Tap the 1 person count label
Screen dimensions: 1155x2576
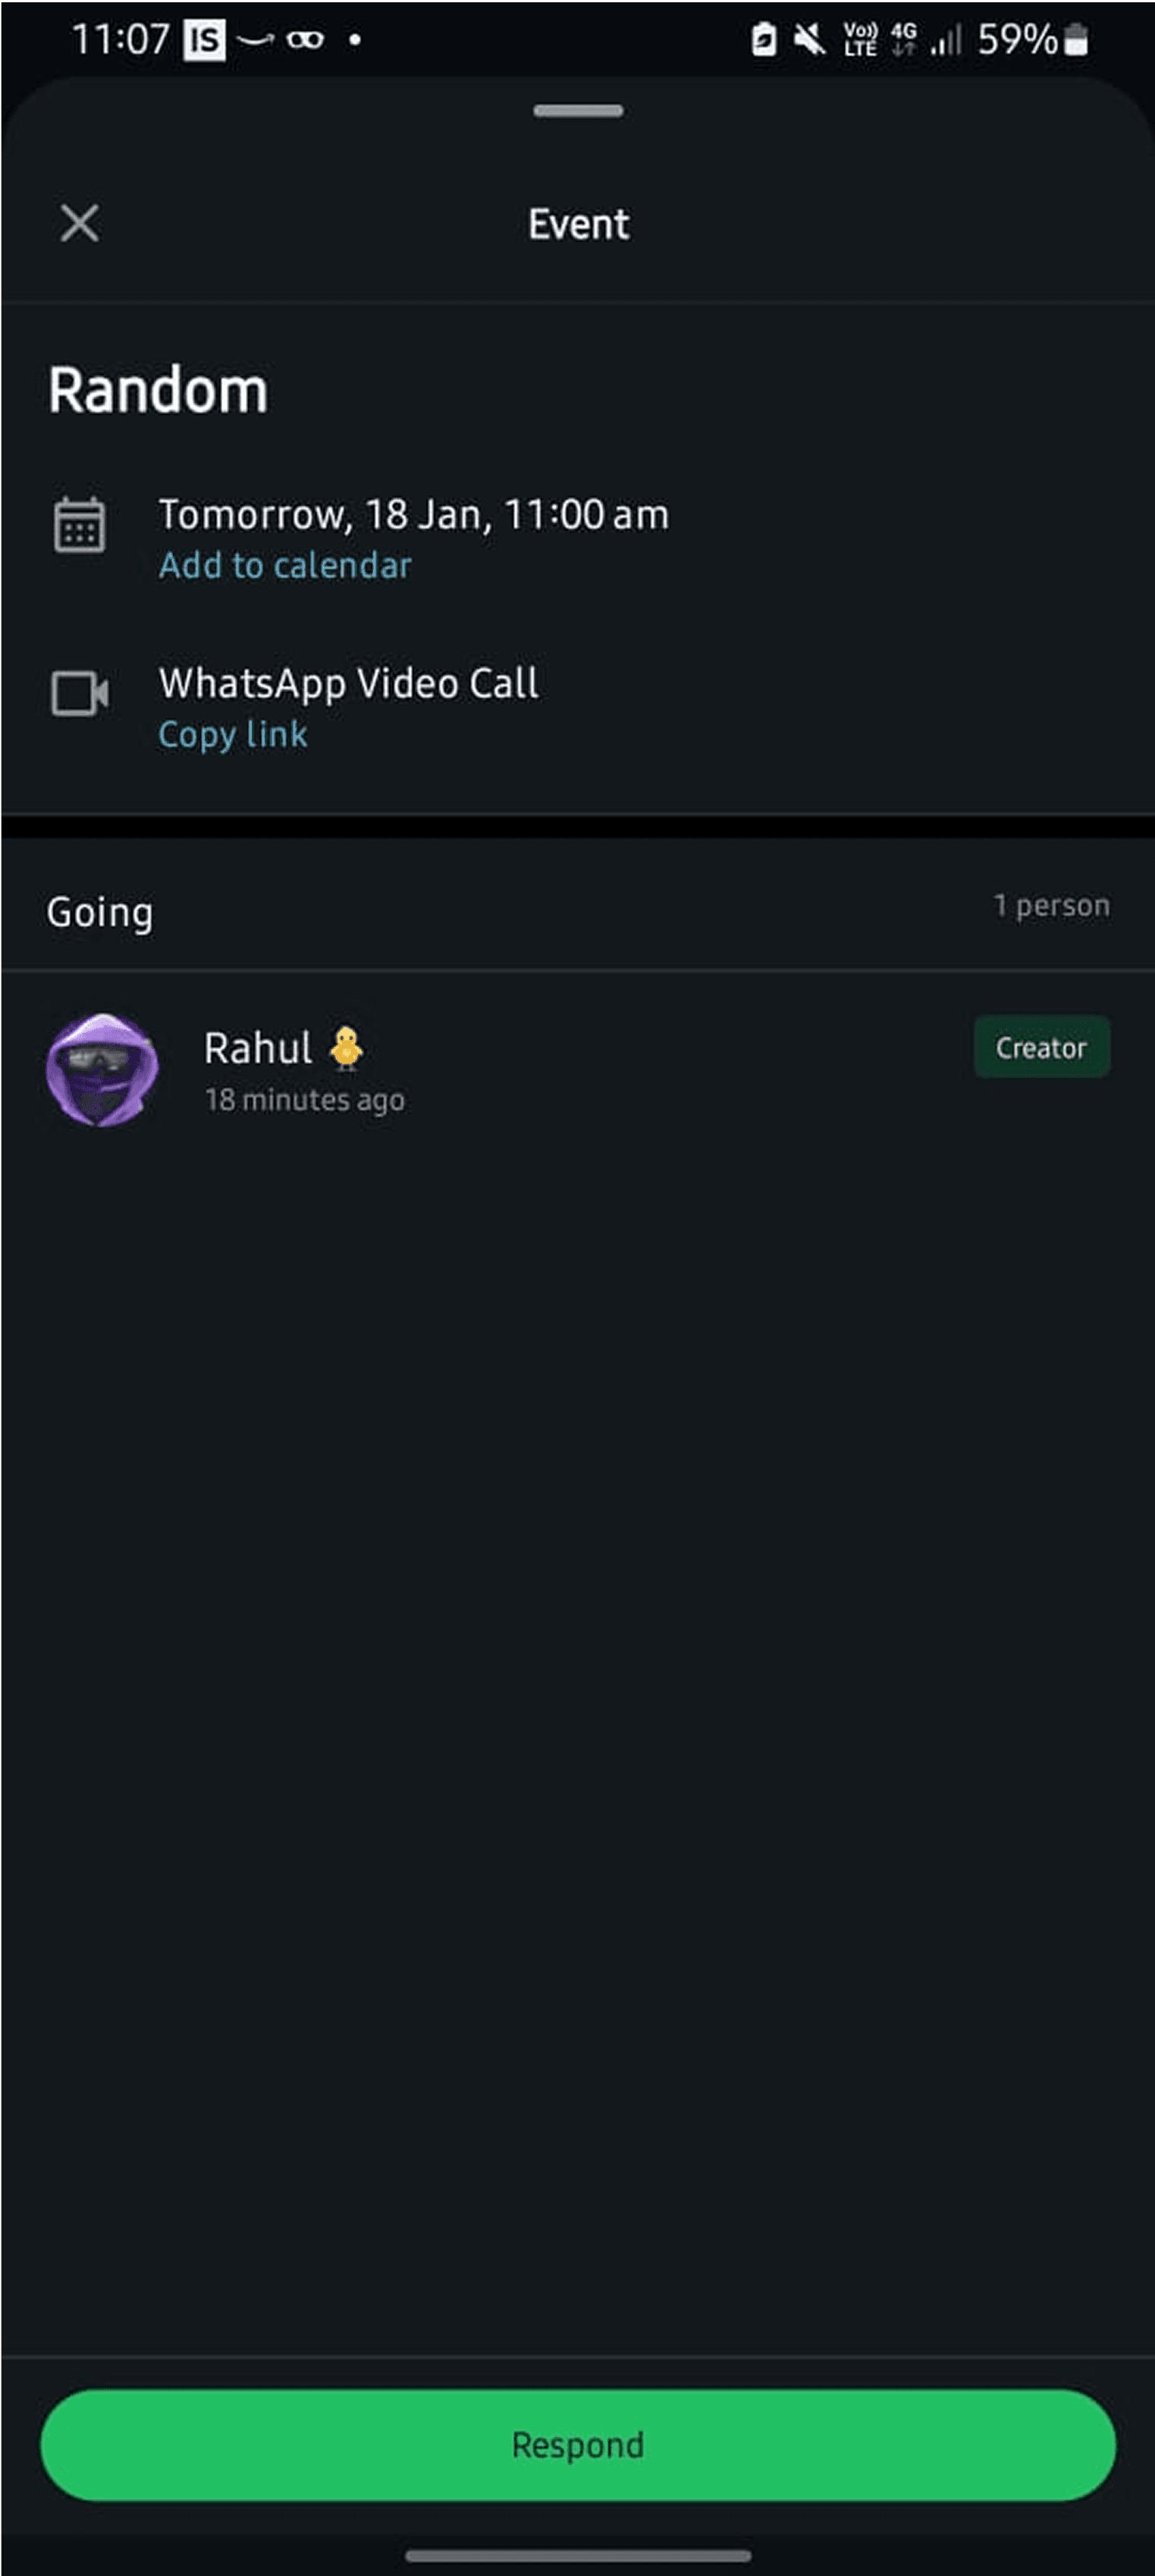click(x=1051, y=906)
